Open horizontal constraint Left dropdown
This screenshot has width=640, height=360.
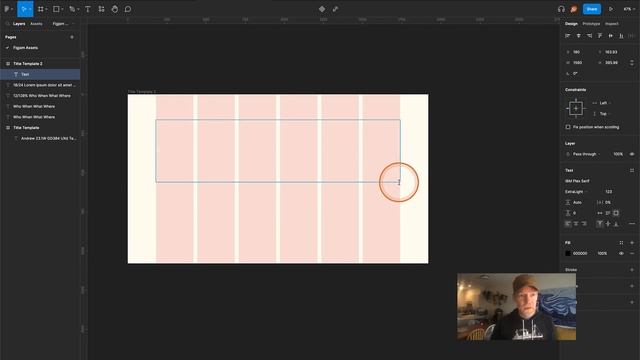tap(604, 103)
